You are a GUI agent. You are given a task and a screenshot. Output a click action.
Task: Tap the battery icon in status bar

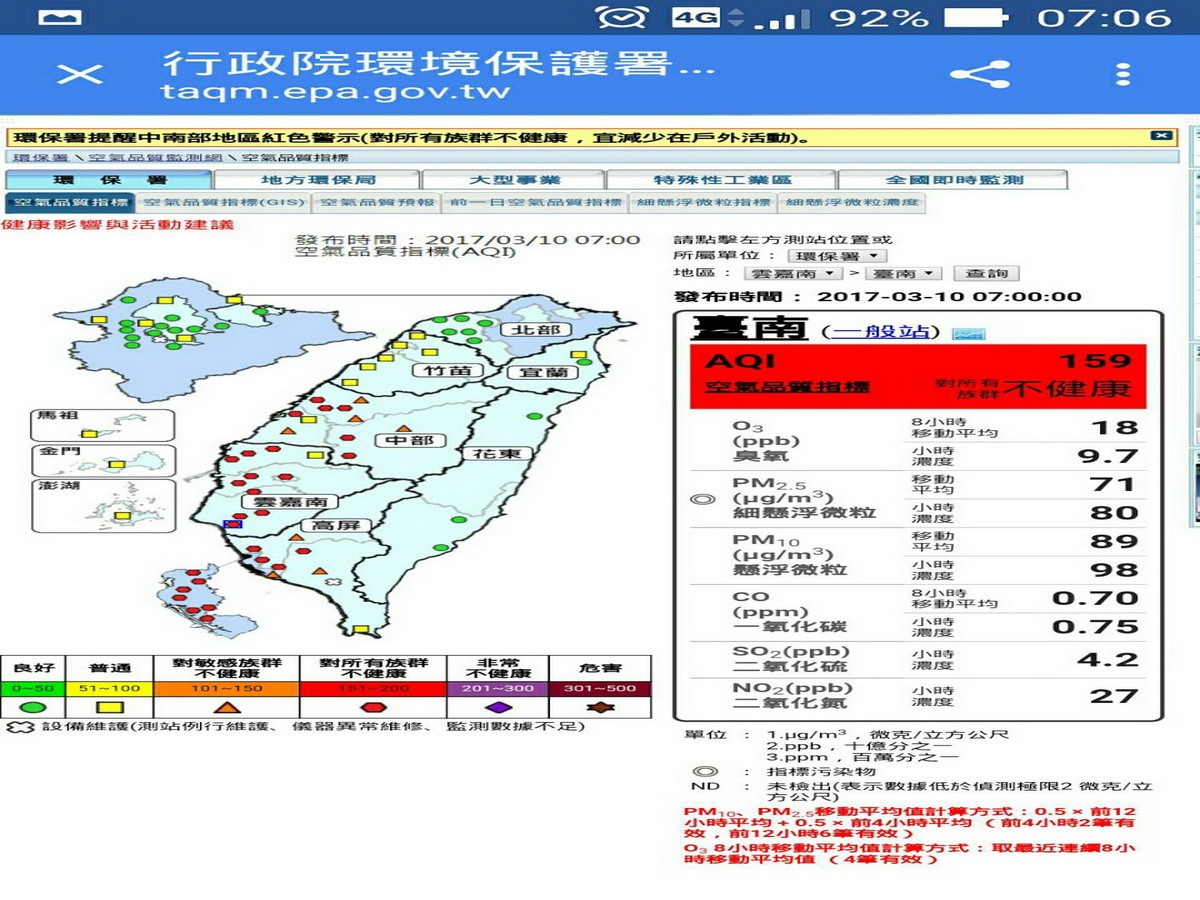pos(975,17)
